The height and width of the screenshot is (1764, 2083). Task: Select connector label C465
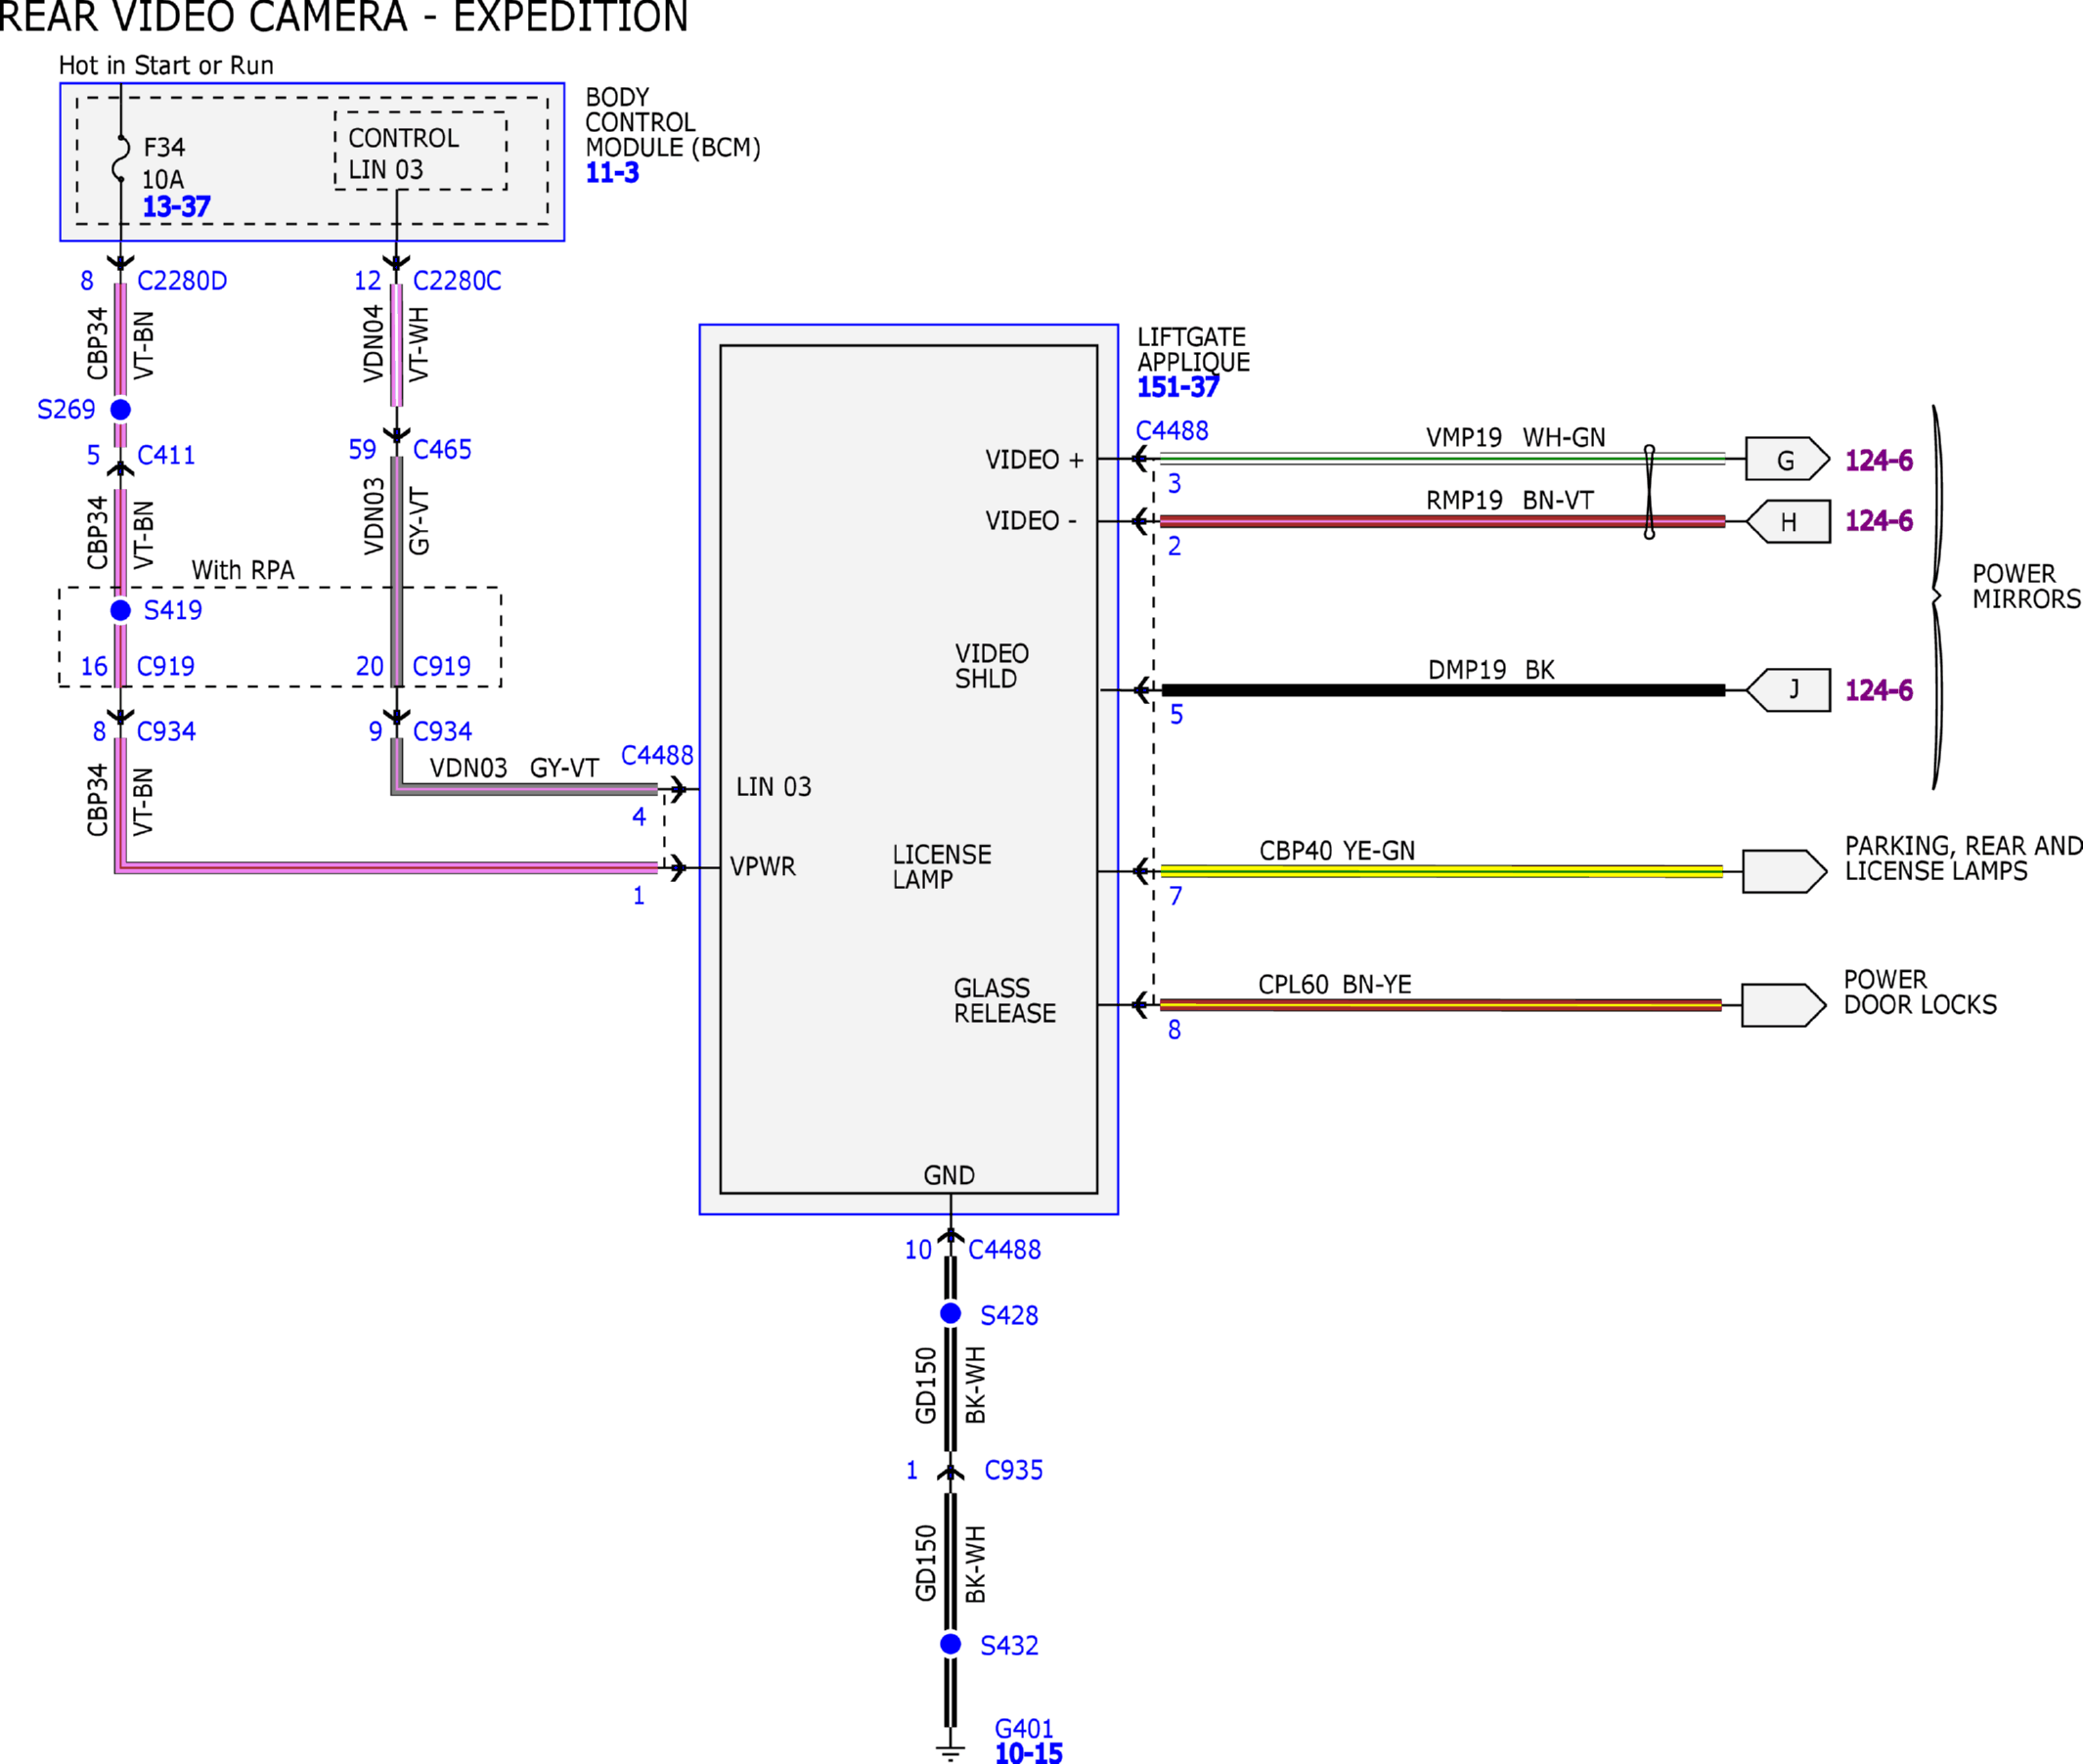(x=442, y=450)
